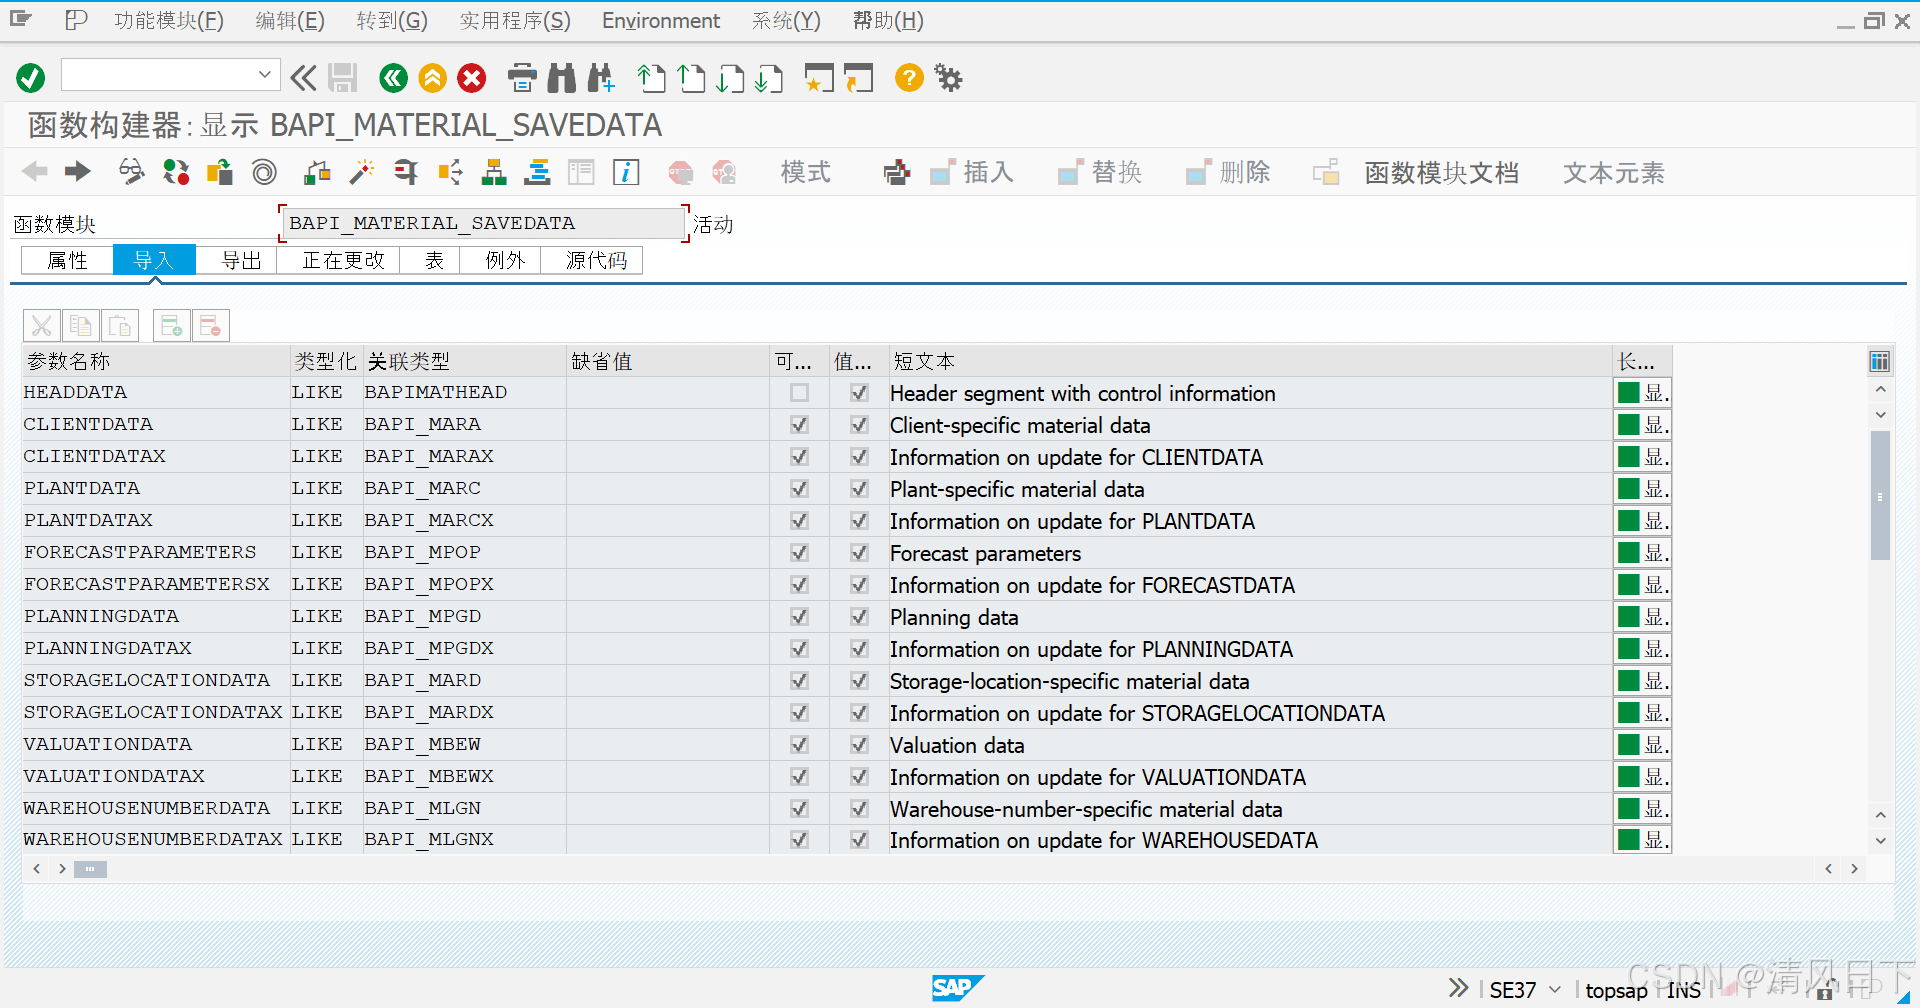The height and width of the screenshot is (1008, 1920).
Task: Toggle optional checkbox for PLANTDATA row
Action: (799, 489)
